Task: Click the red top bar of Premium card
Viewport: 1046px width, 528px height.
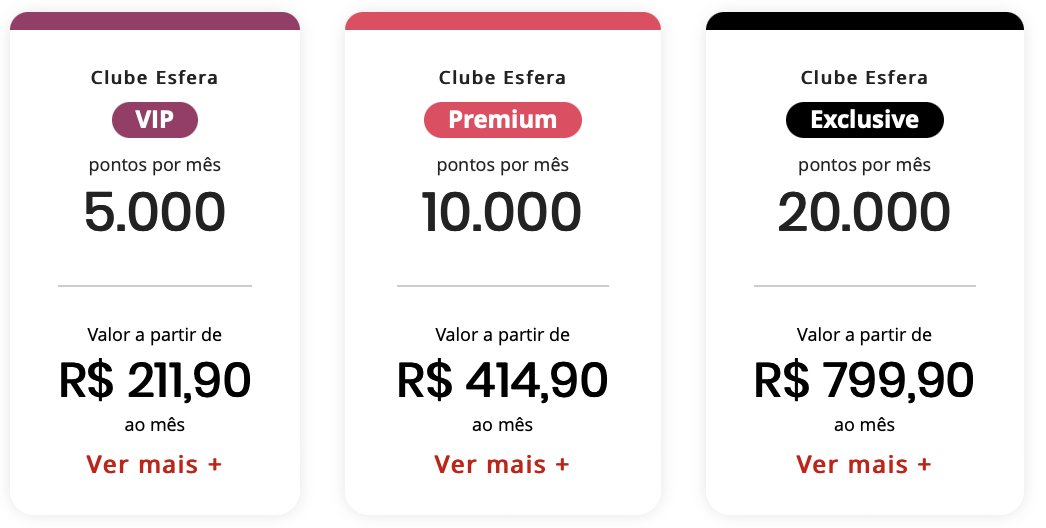Action: [502, 21]
